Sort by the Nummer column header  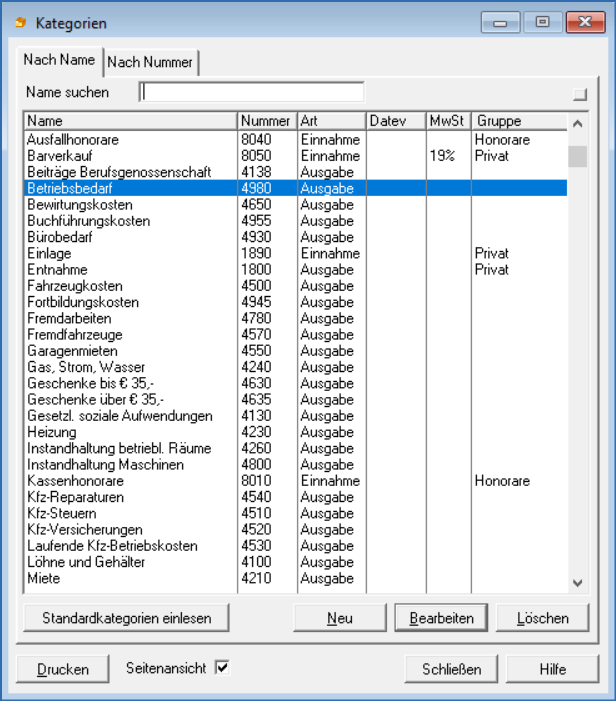(266, 121)
